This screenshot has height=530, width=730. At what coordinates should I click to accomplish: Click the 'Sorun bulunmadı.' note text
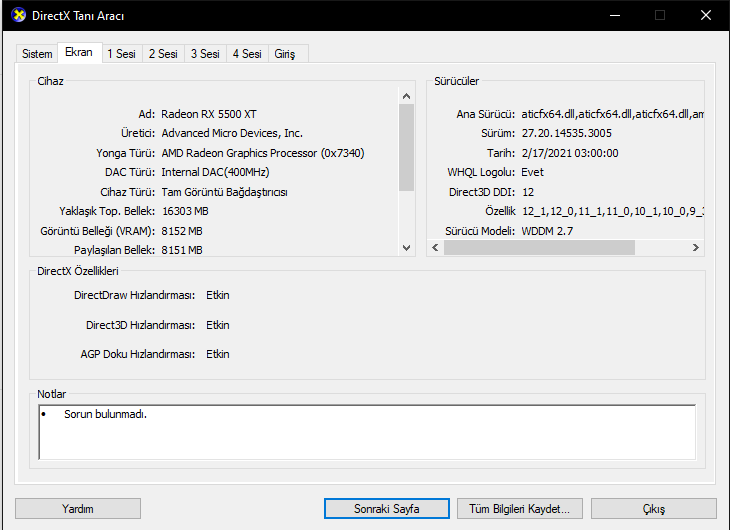click(x=106, y=414)
